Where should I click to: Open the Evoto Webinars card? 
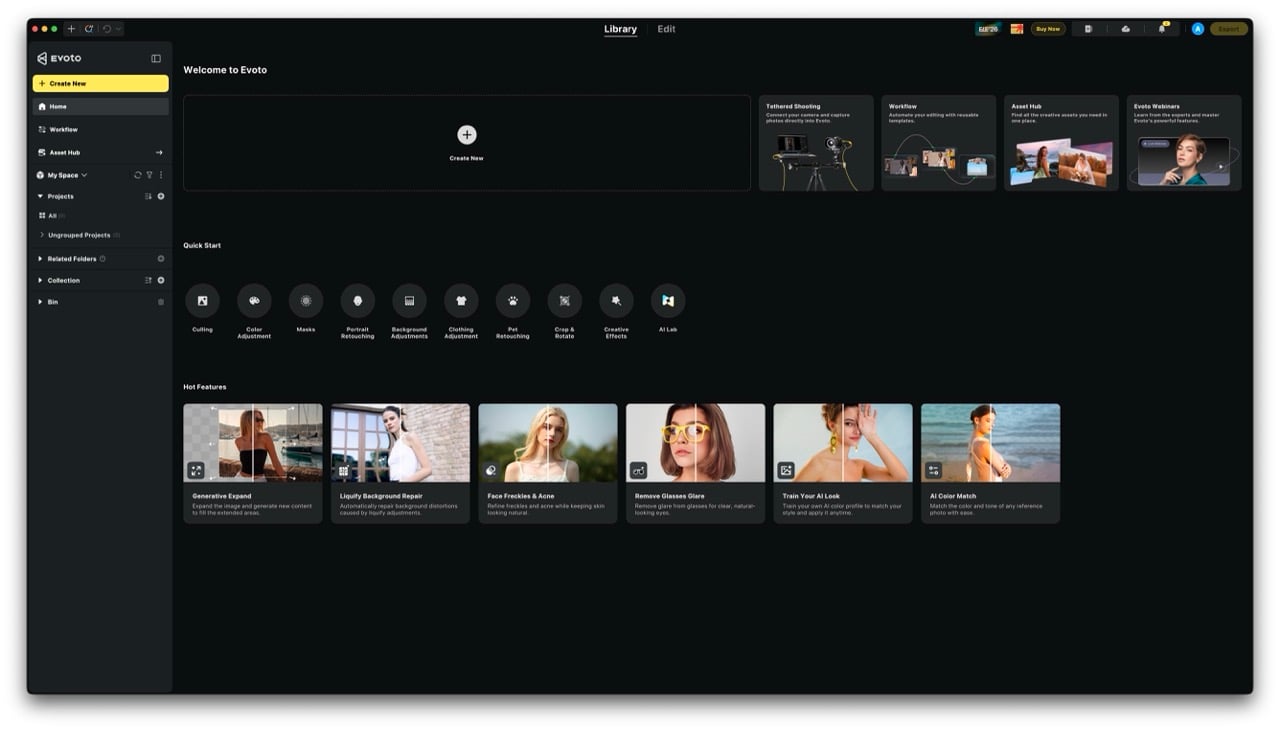[x=1184, y=143]
